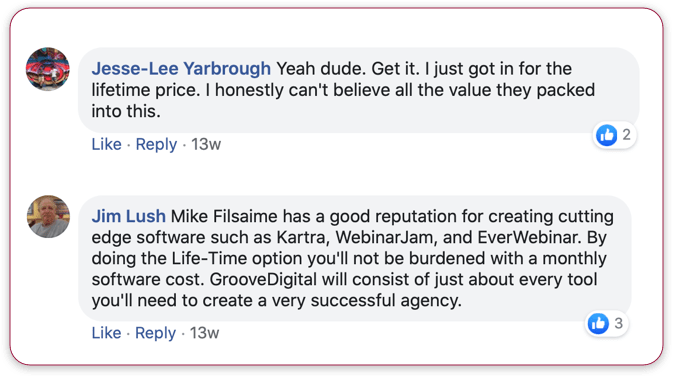Image resolution: width=673 pixels, height=377 pixels.
Task: Click the 13w timestamp under Jesse-Lee's comment
Action: [x=206, y=144]
